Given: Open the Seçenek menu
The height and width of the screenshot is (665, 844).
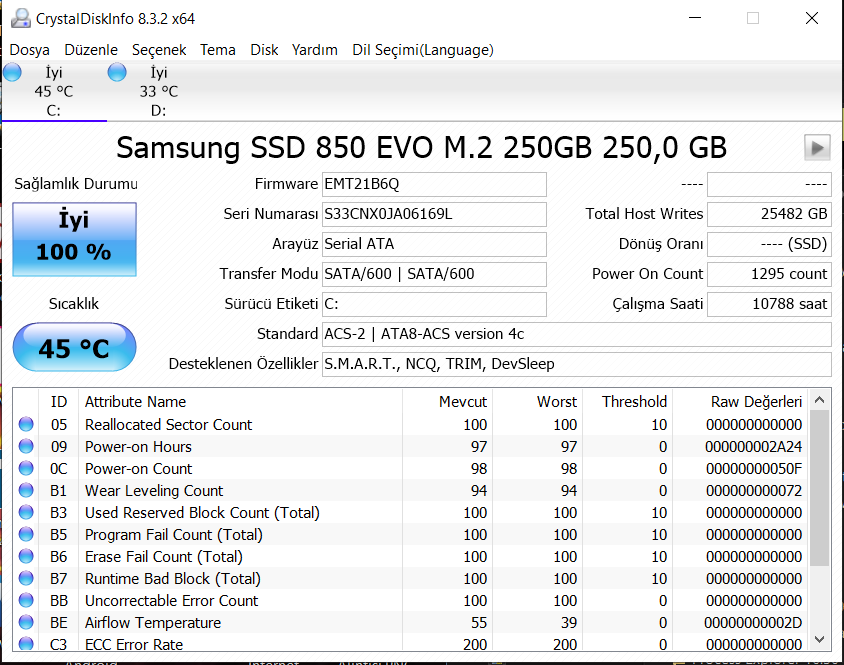Looking at the screenshot, I should [159, 50].
